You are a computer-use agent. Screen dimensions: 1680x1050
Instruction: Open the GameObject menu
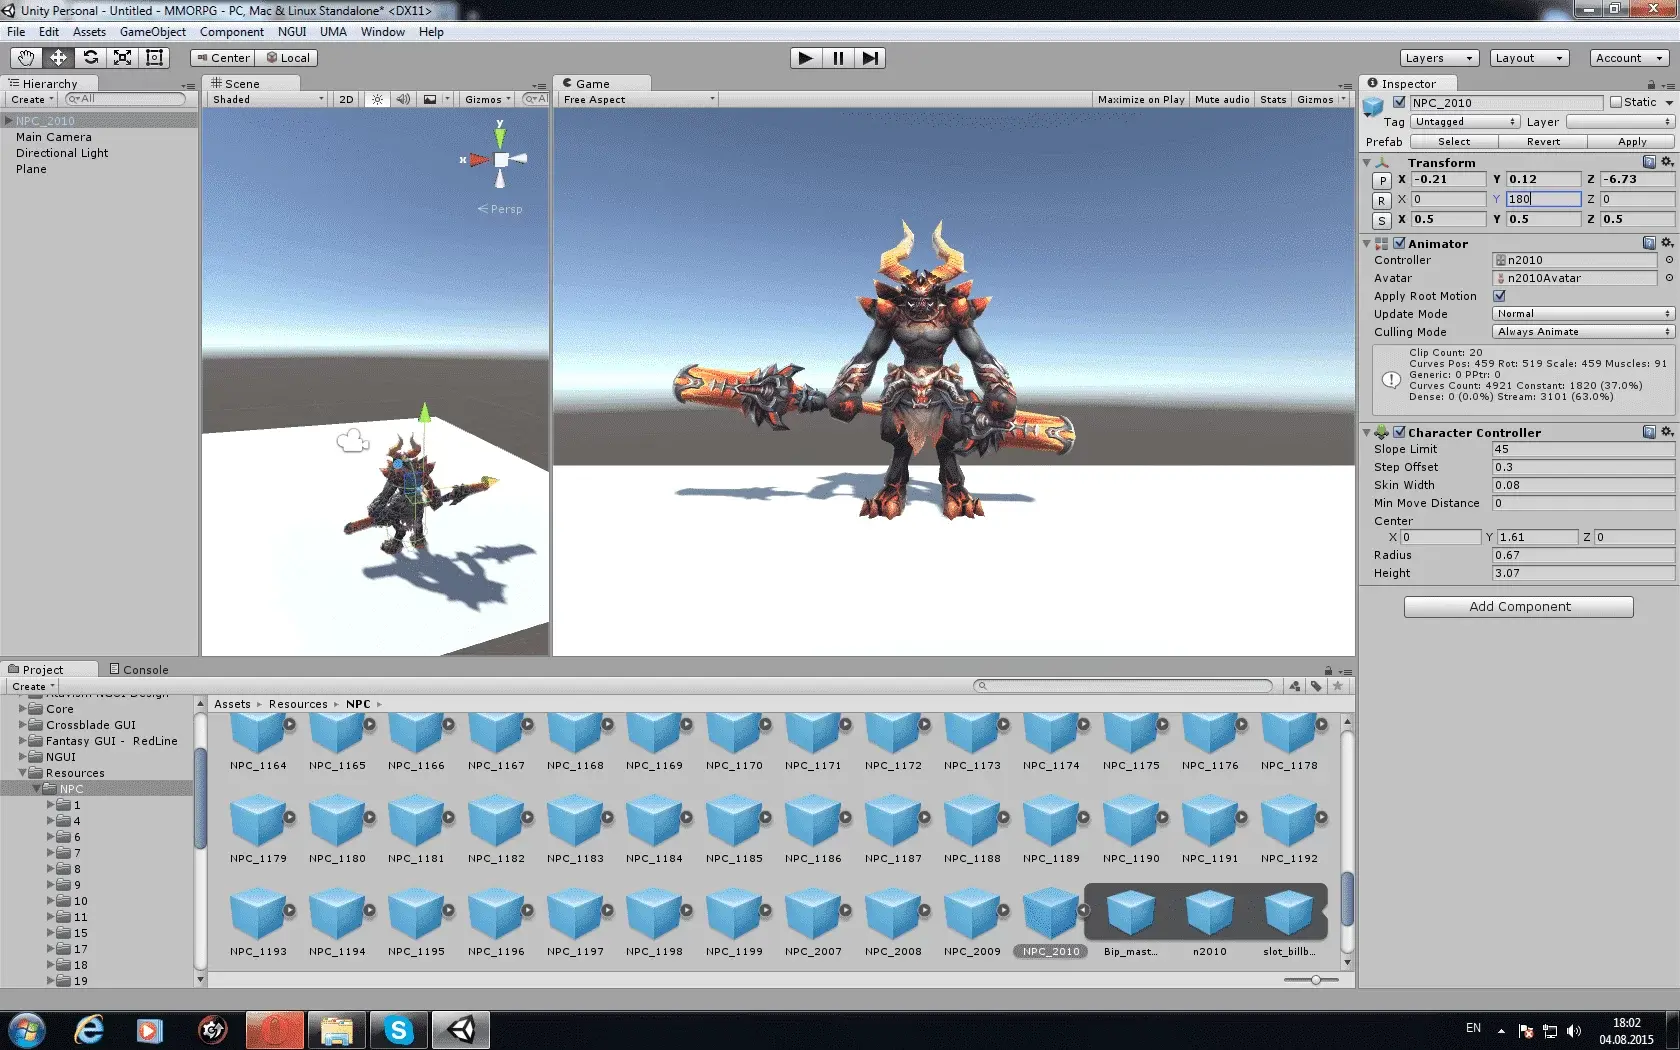pos(152,32)
